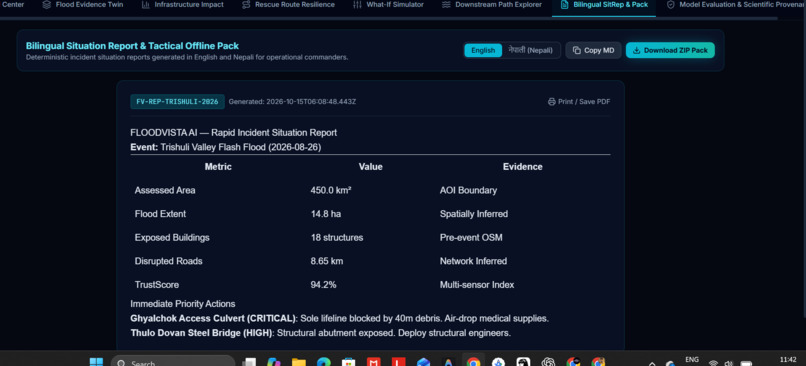Click the Spatially Inferred evidence cell
This screenshot has width=806, height=366.
(x=474, y=214)
